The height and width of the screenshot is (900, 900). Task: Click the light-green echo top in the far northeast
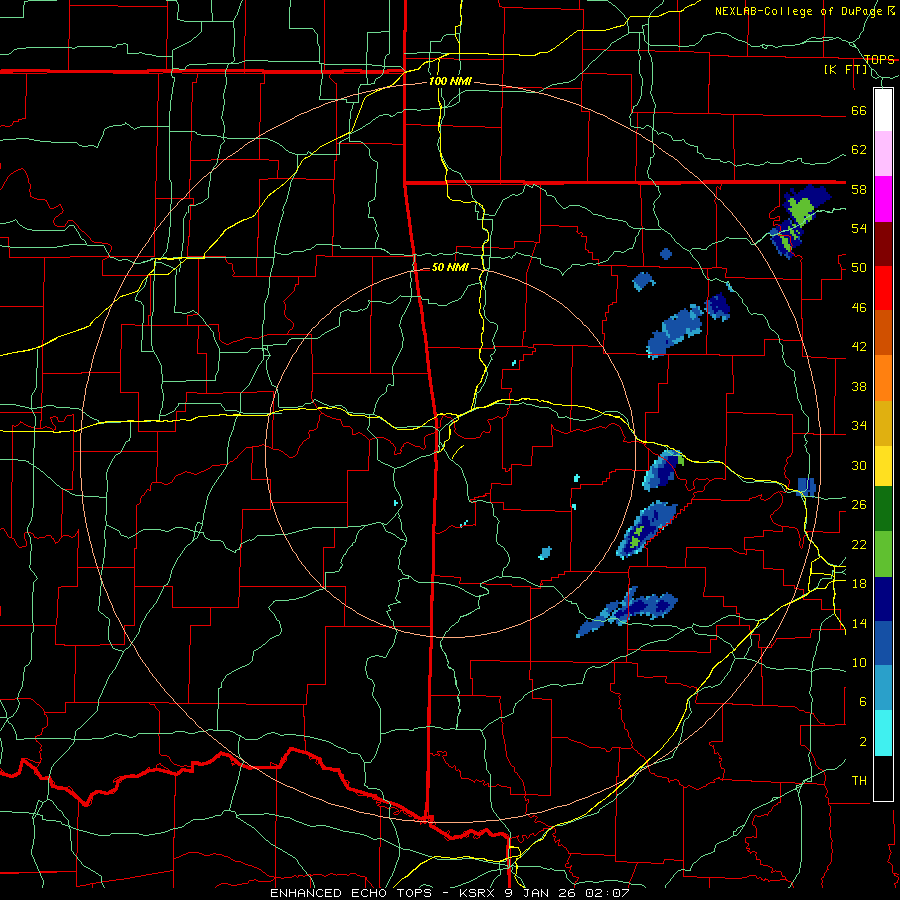pyautogui.click(x=801, y=211)
